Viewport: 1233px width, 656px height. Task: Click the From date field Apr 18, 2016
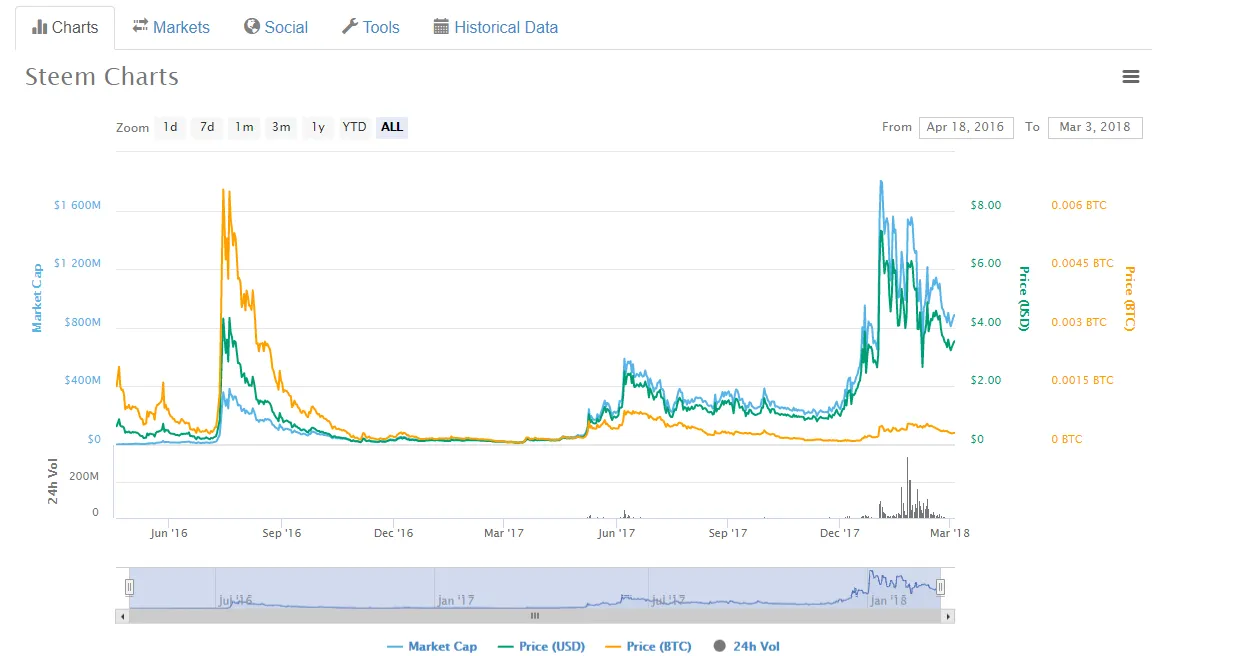(966, 127)
